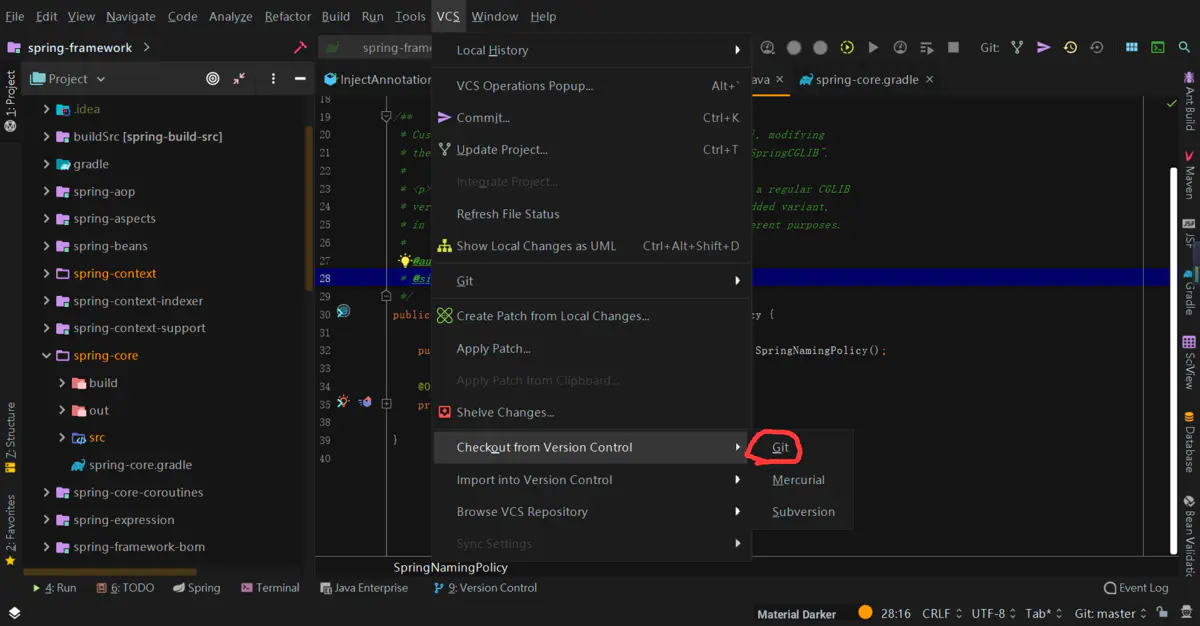The width and height of the screenshot is (1200, 626).
Task: Open the Project panel three-dot options
Action: [273, 79]
